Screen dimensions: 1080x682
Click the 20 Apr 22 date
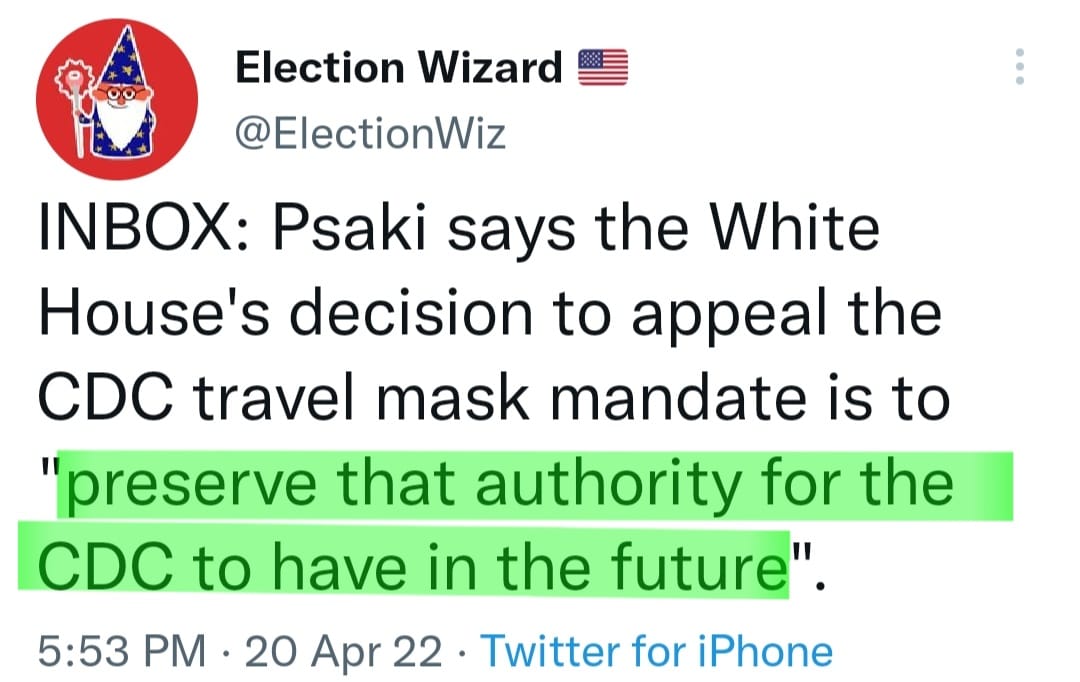click(343, 652)
